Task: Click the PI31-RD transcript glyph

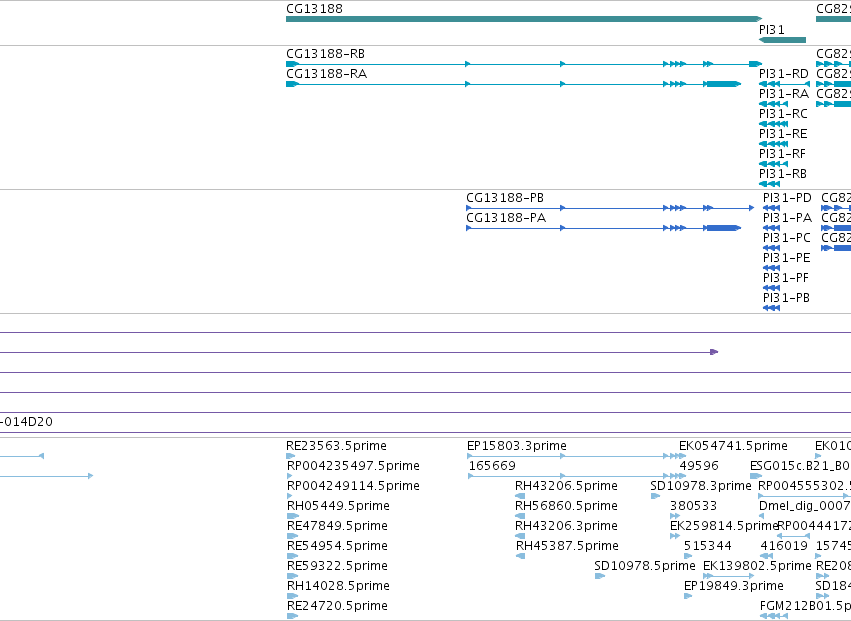Action: coord(784,84)
